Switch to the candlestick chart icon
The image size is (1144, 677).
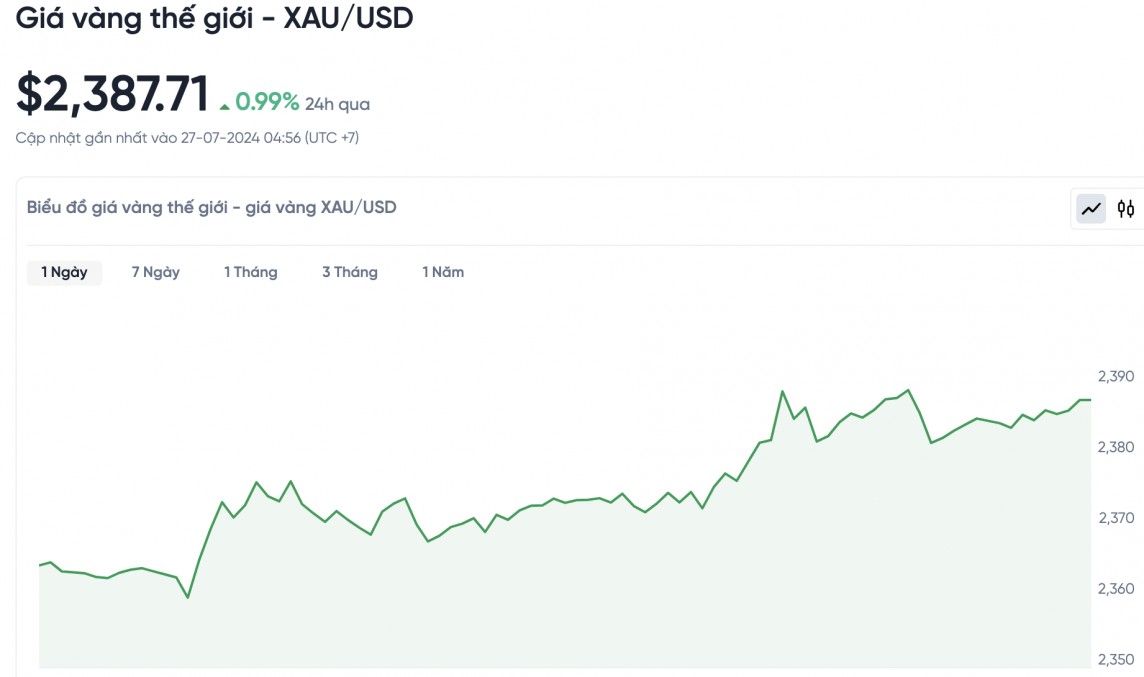pyautogui.click(x=1126, y=209)
